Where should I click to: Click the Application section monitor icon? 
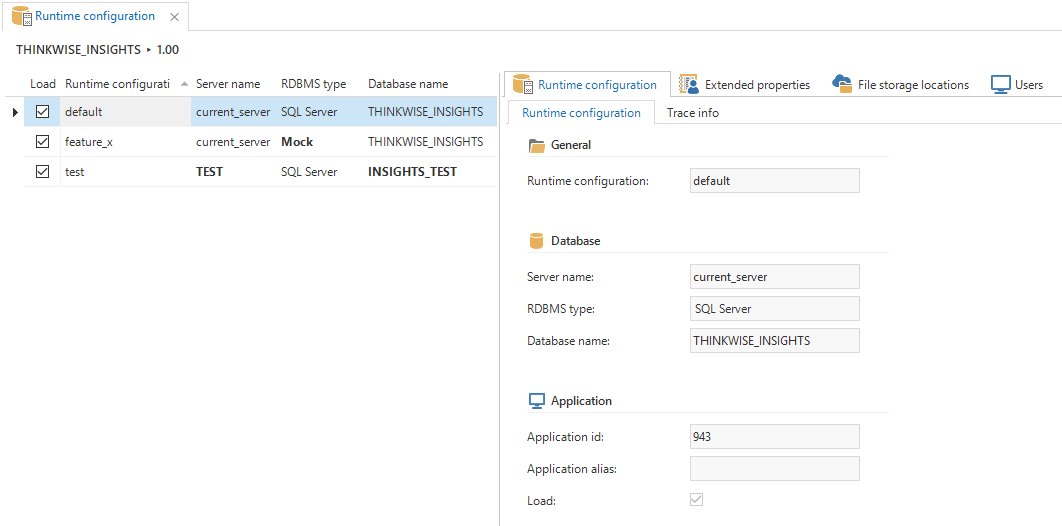(536, 401)
